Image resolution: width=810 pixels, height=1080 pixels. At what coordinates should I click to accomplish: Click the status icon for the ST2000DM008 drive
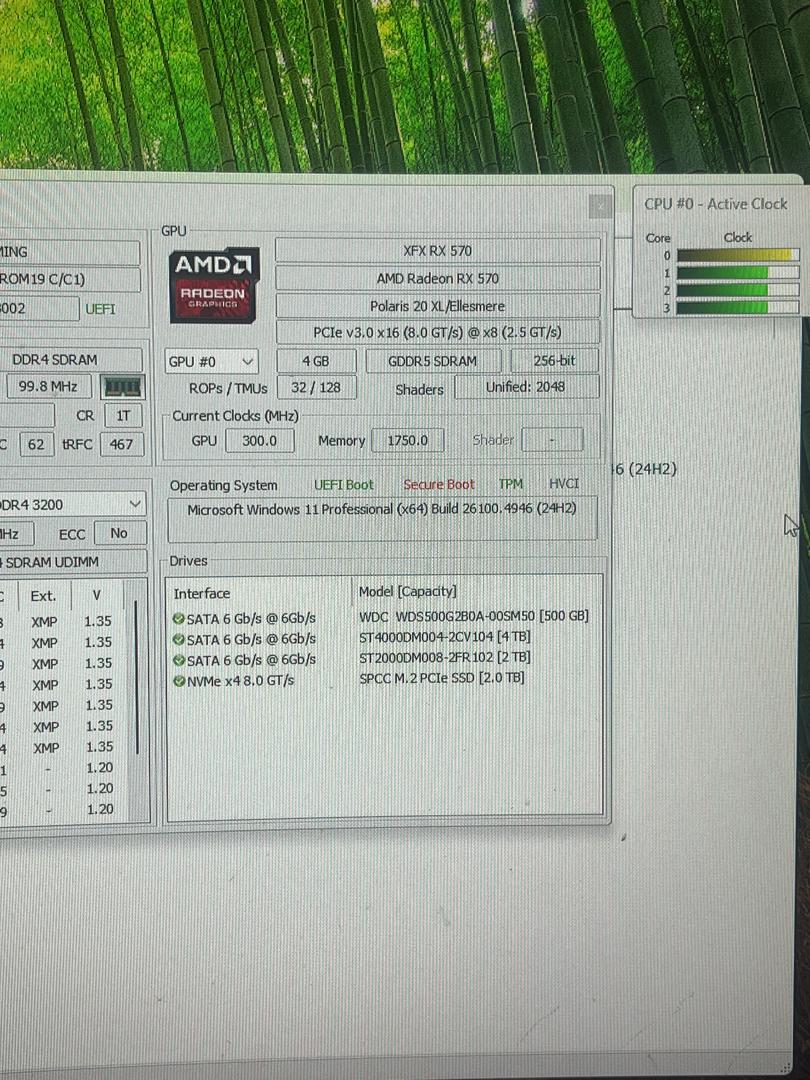tap(178, 660)
